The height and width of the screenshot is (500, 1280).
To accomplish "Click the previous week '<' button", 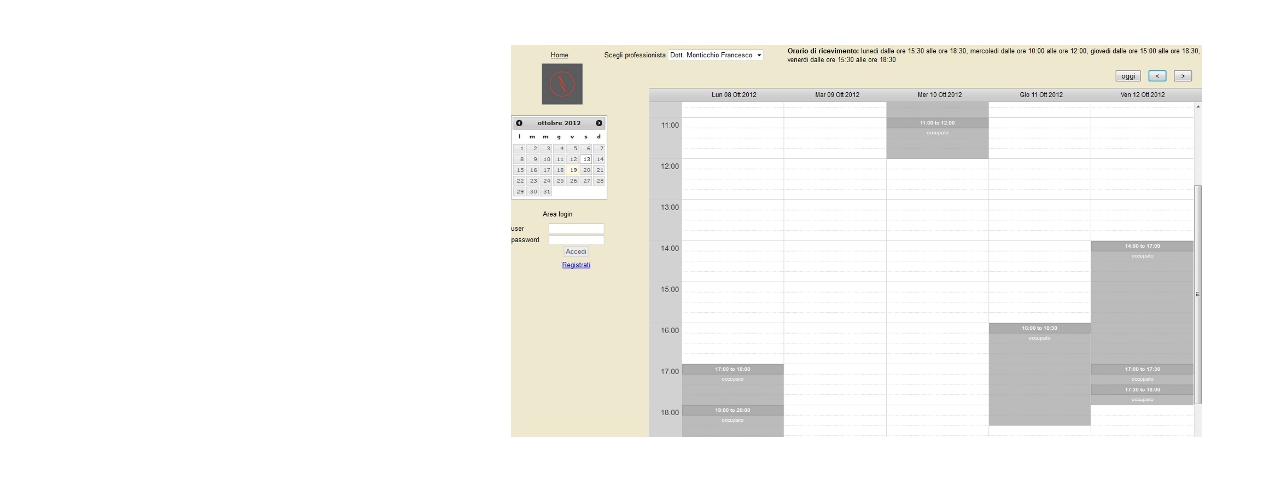I will point(1157,76).
